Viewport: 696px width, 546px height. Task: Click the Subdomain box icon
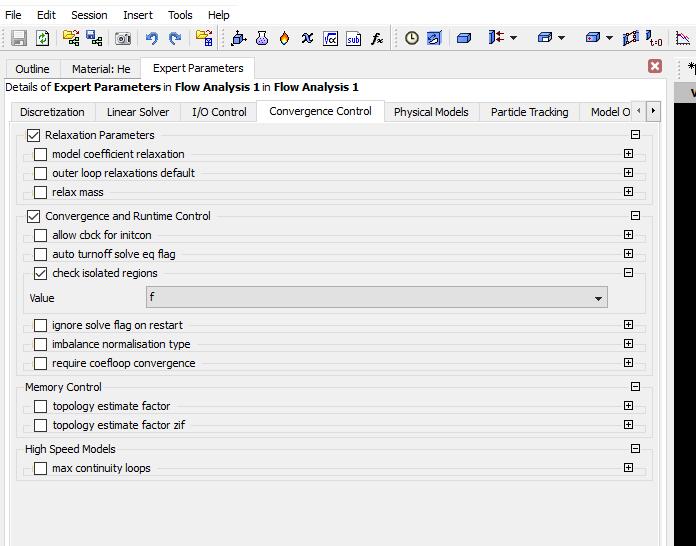[544, 38]
